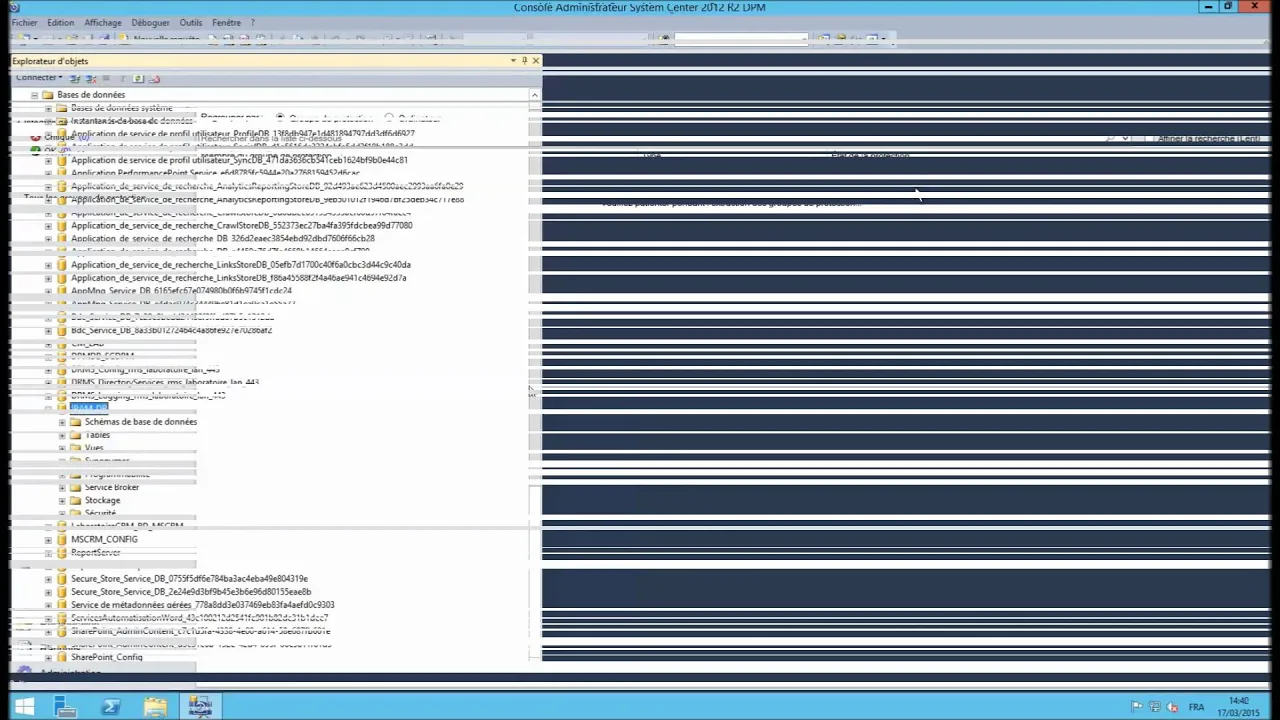Switch to the DPM console taskbar icon

click(x=200, y=707)
